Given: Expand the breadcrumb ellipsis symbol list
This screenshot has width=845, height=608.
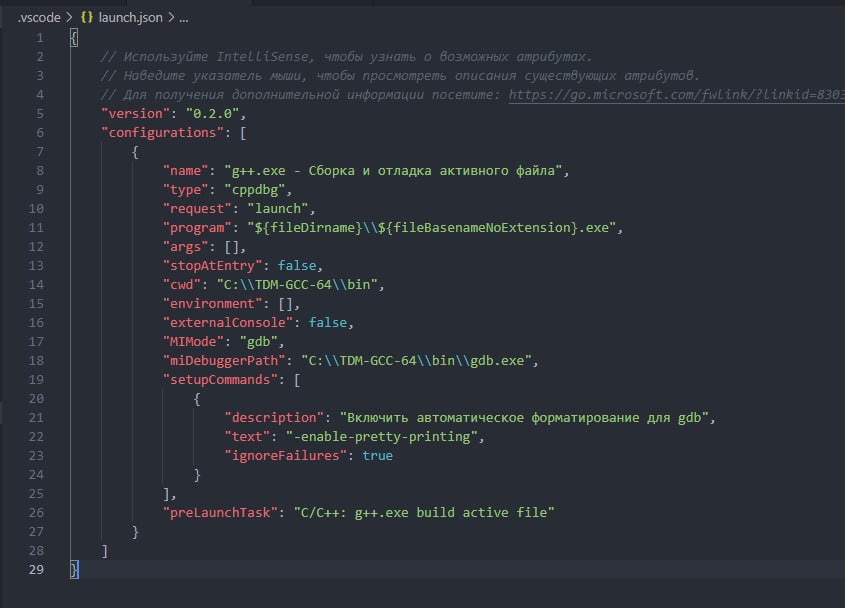Looking at the screenshot, I should [184, 18].
